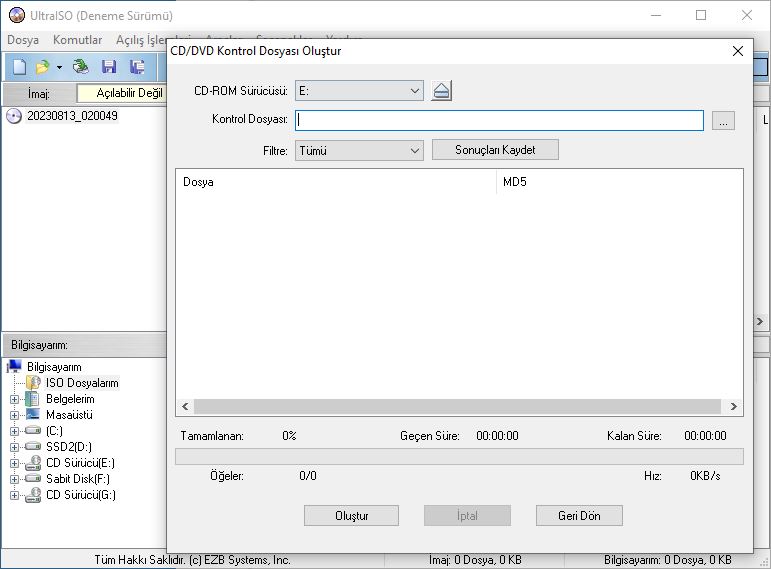Image resolution: width=771 pixels, height=569 pixels.
Task: Click the SSD2(D:) drive icon
Action: point(32,447)
